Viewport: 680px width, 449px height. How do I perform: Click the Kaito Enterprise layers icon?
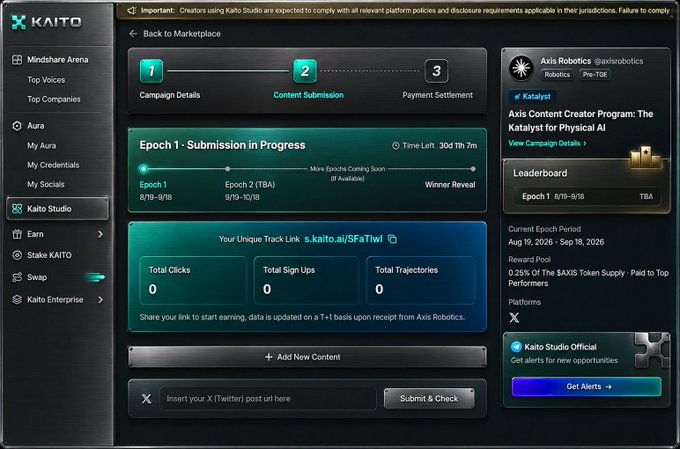tap(17, 300)
